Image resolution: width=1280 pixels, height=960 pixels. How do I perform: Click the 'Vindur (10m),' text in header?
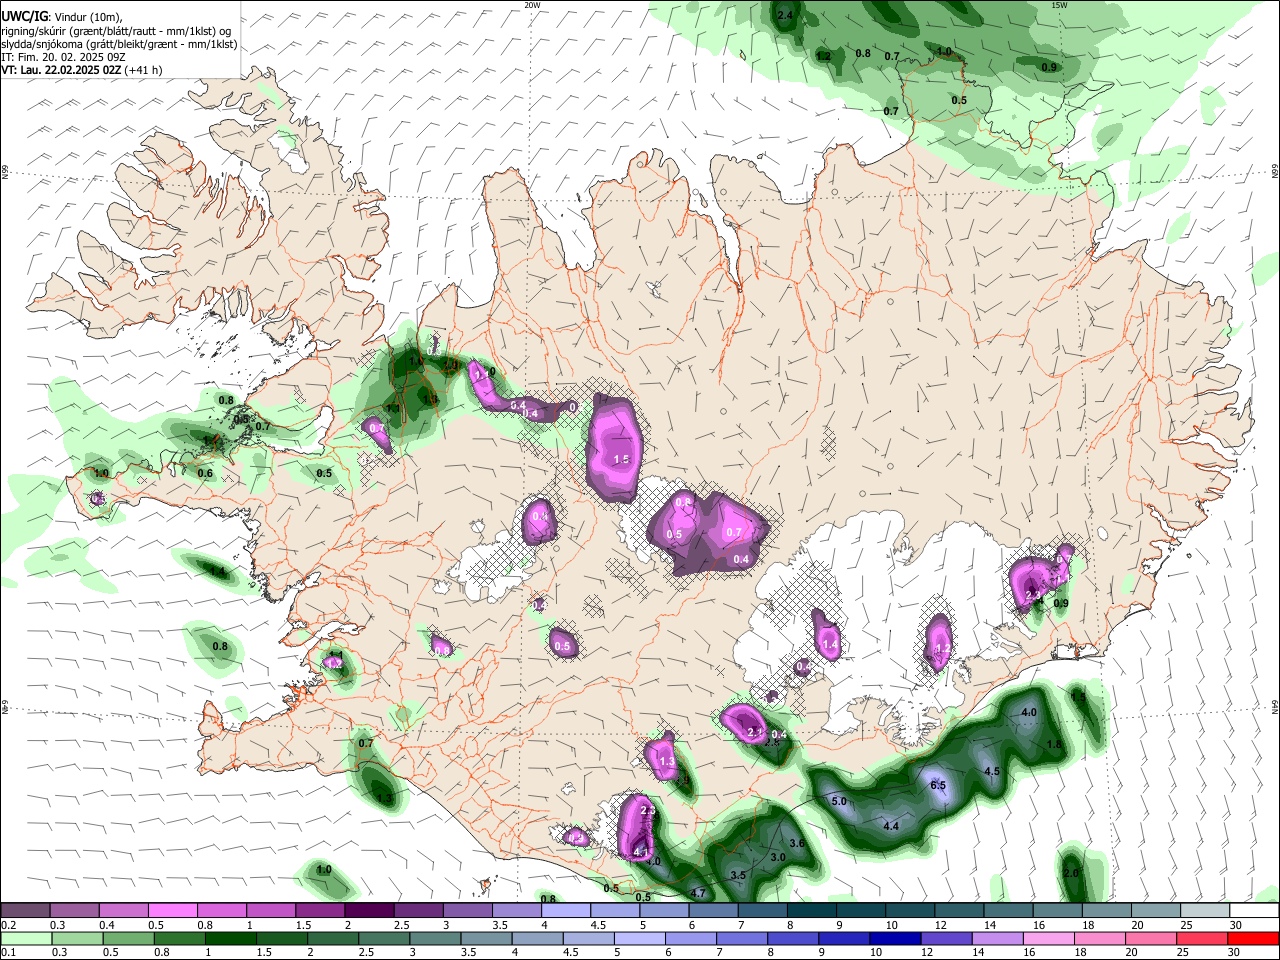88,17
